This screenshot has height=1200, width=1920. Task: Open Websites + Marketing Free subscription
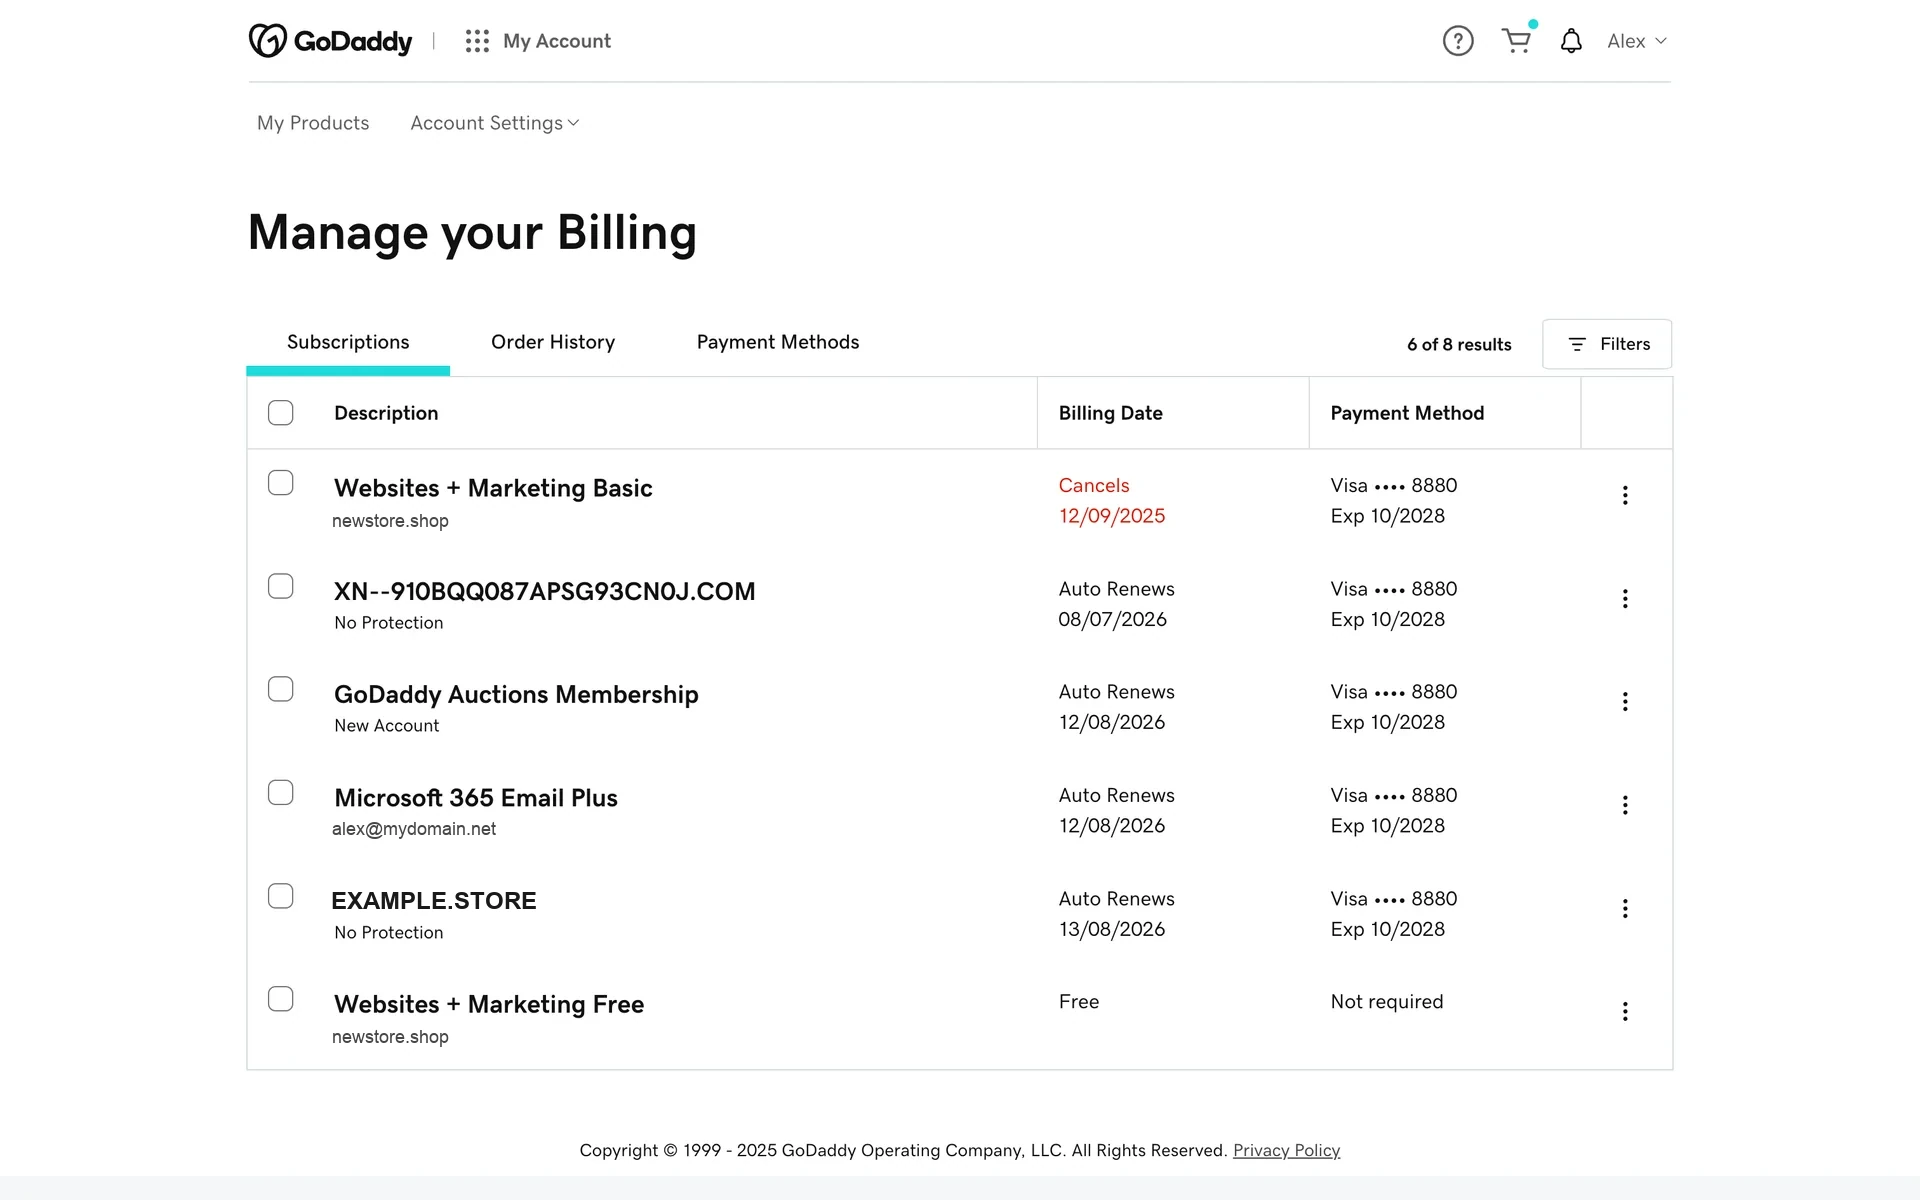[x=489, y=1004]
